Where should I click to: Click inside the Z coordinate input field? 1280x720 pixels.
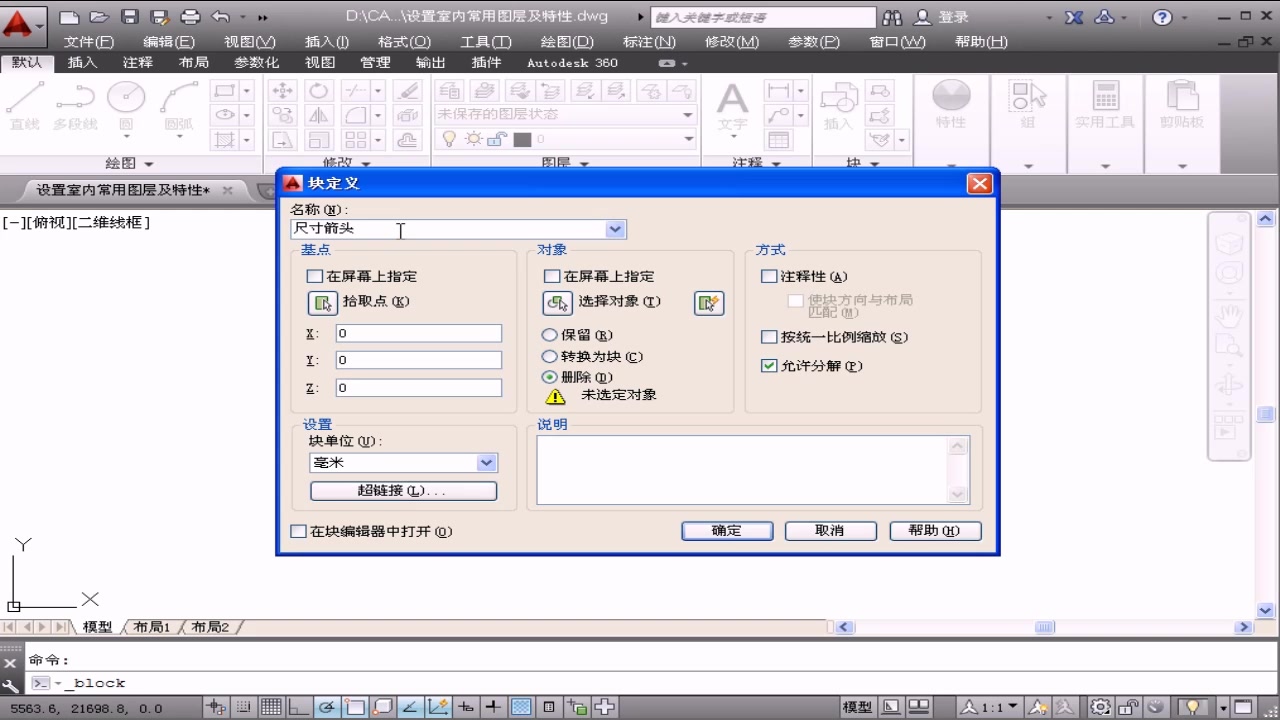pos(418,387)
